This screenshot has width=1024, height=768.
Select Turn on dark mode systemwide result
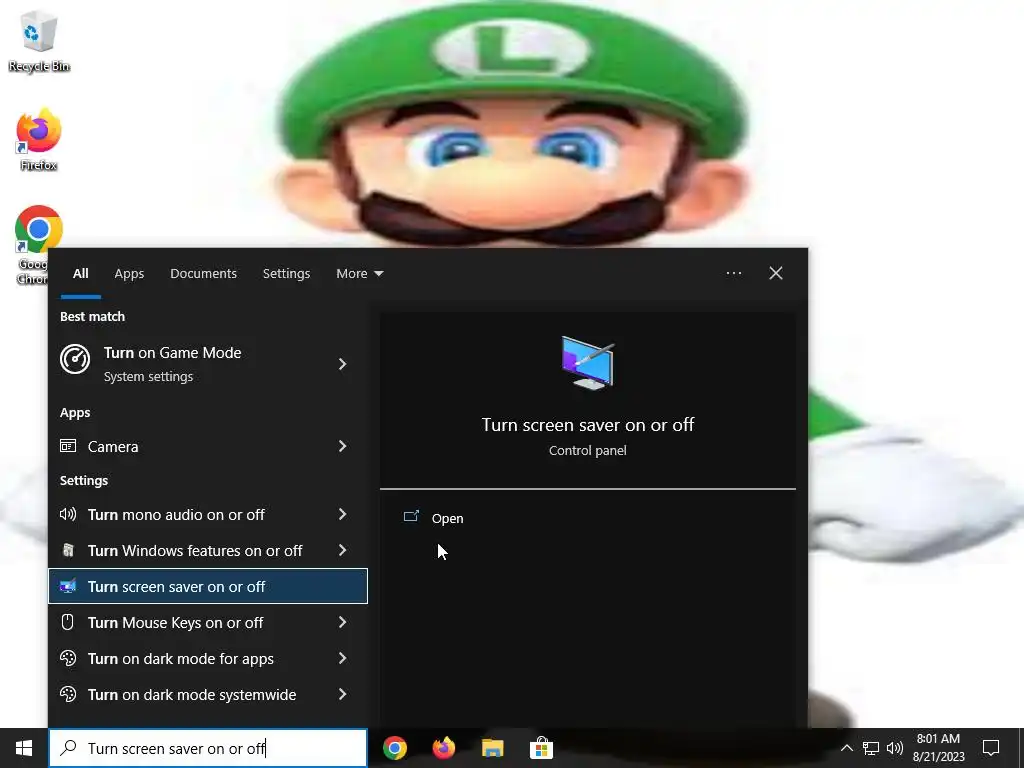208,694
